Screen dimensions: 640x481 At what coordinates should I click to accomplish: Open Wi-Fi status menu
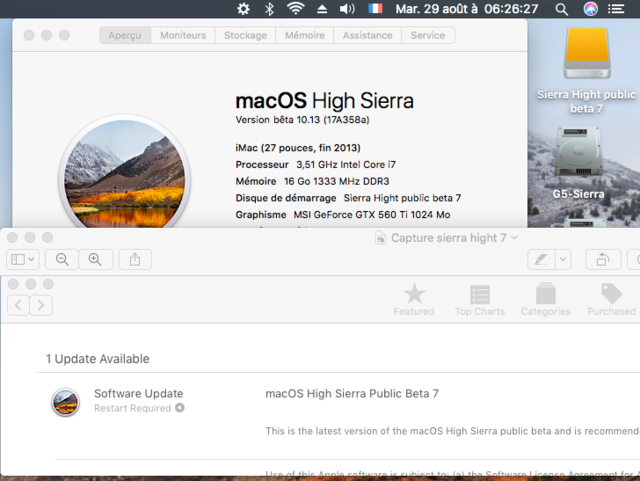[x=296, y=9]
